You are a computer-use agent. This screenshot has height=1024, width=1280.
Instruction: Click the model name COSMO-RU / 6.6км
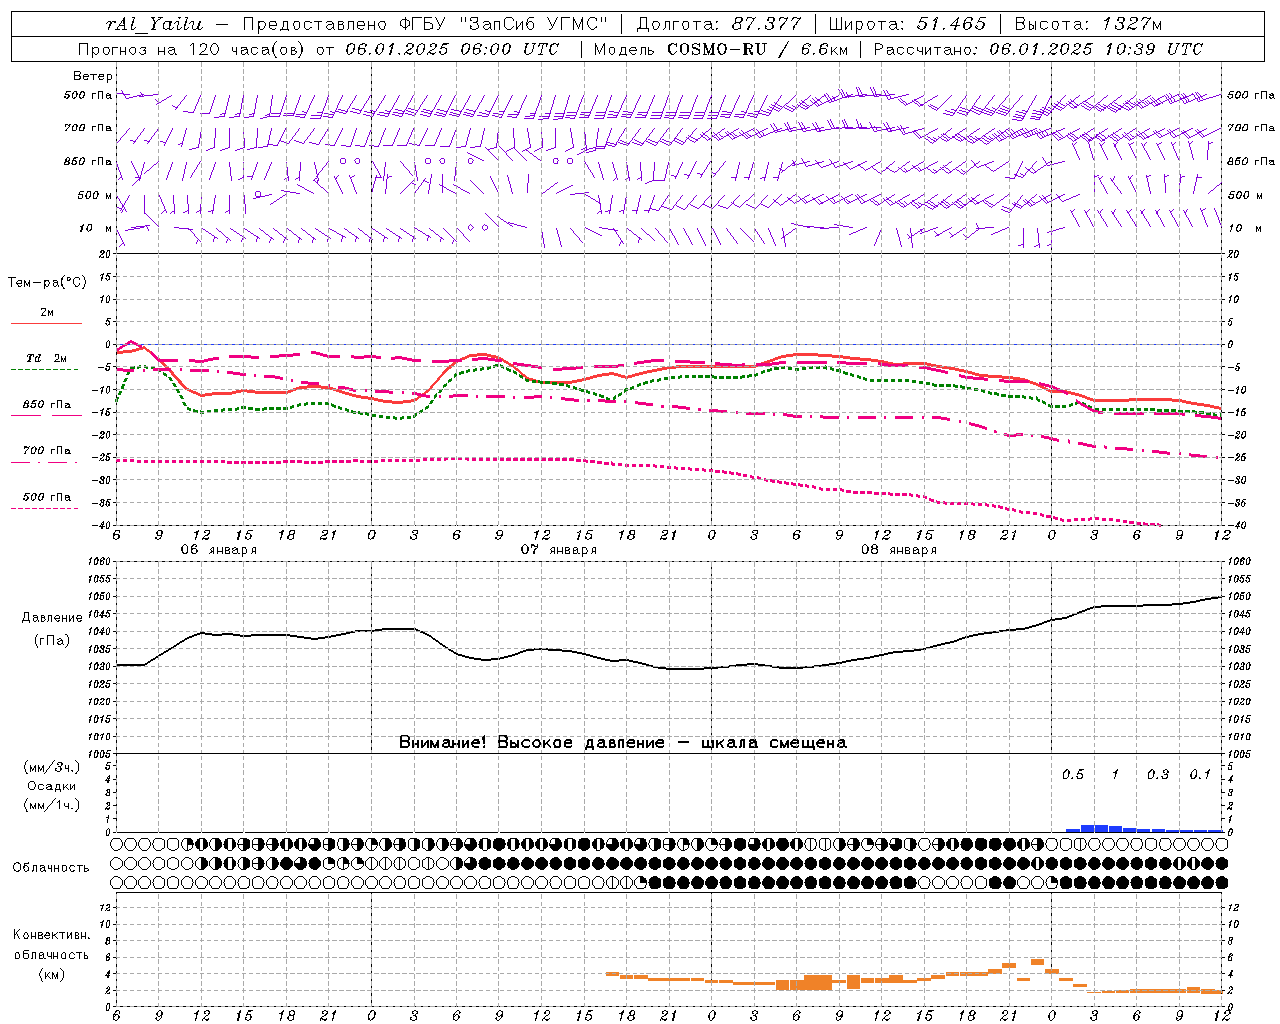[x=756, y=49]
